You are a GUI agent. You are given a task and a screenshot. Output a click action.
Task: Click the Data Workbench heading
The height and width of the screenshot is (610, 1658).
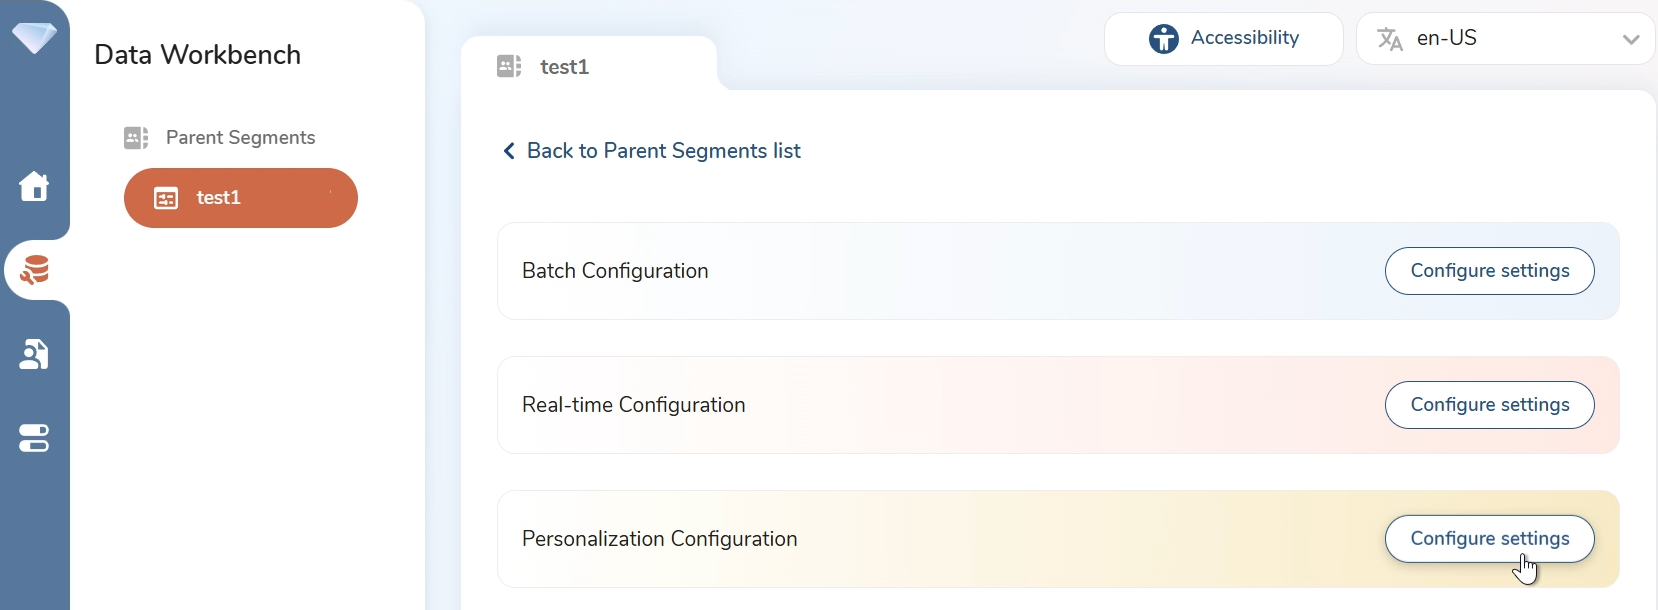(197, 55)
